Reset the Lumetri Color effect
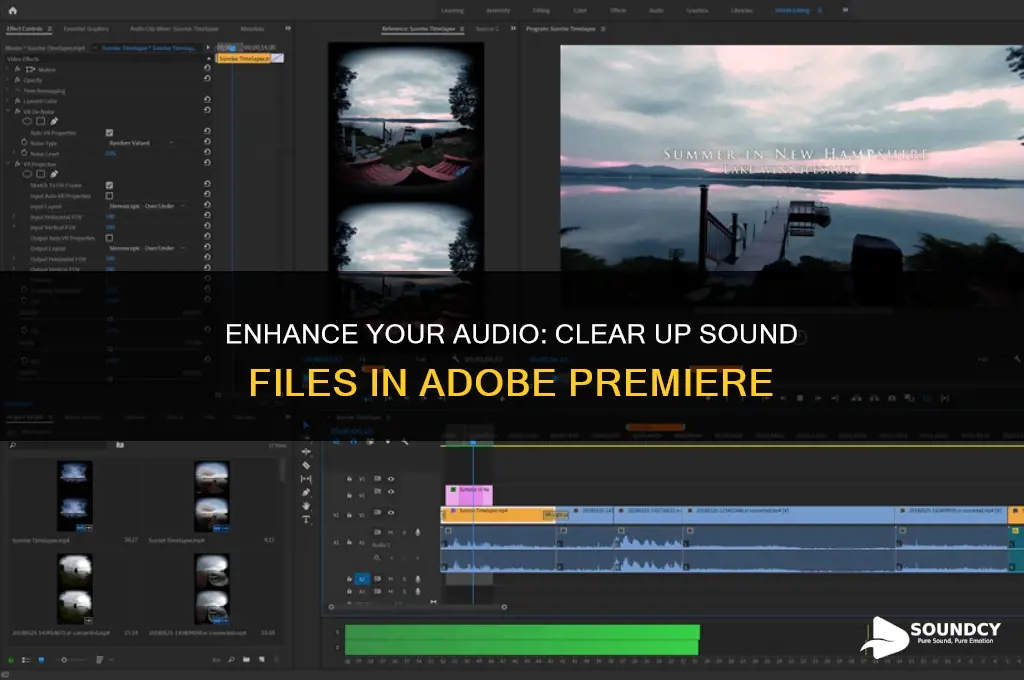Image resolution: width=1024 pixels, height=680 pixels. 207,99
